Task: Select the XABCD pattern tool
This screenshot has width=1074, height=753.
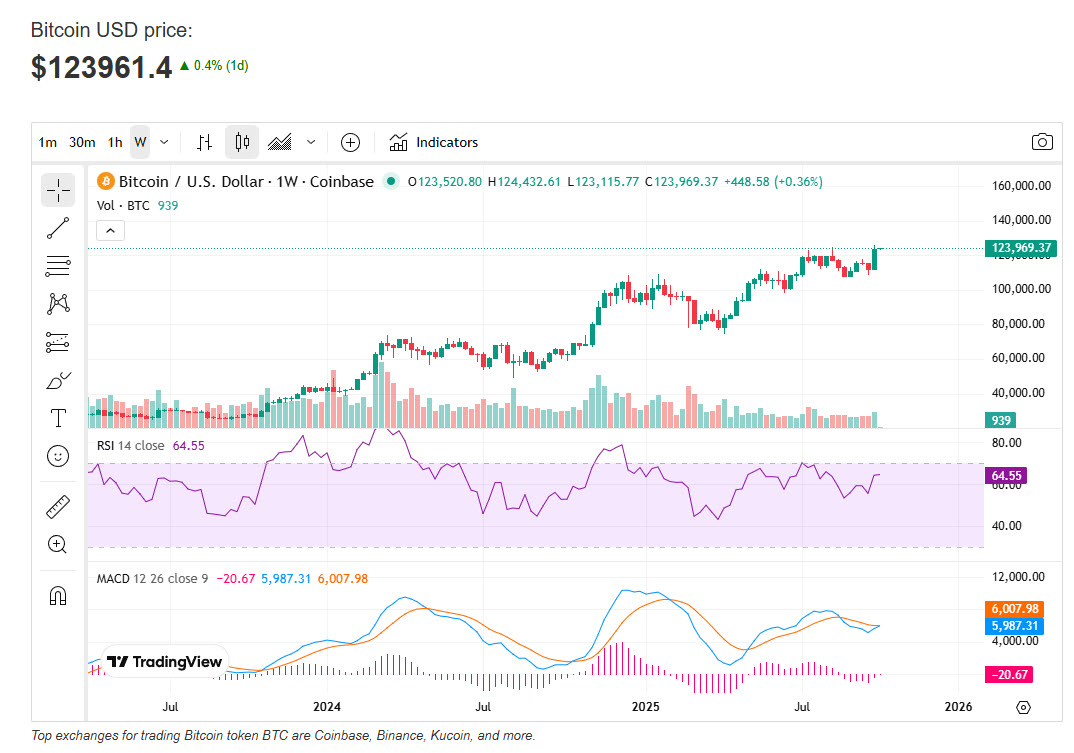Action: click(58, 303)
